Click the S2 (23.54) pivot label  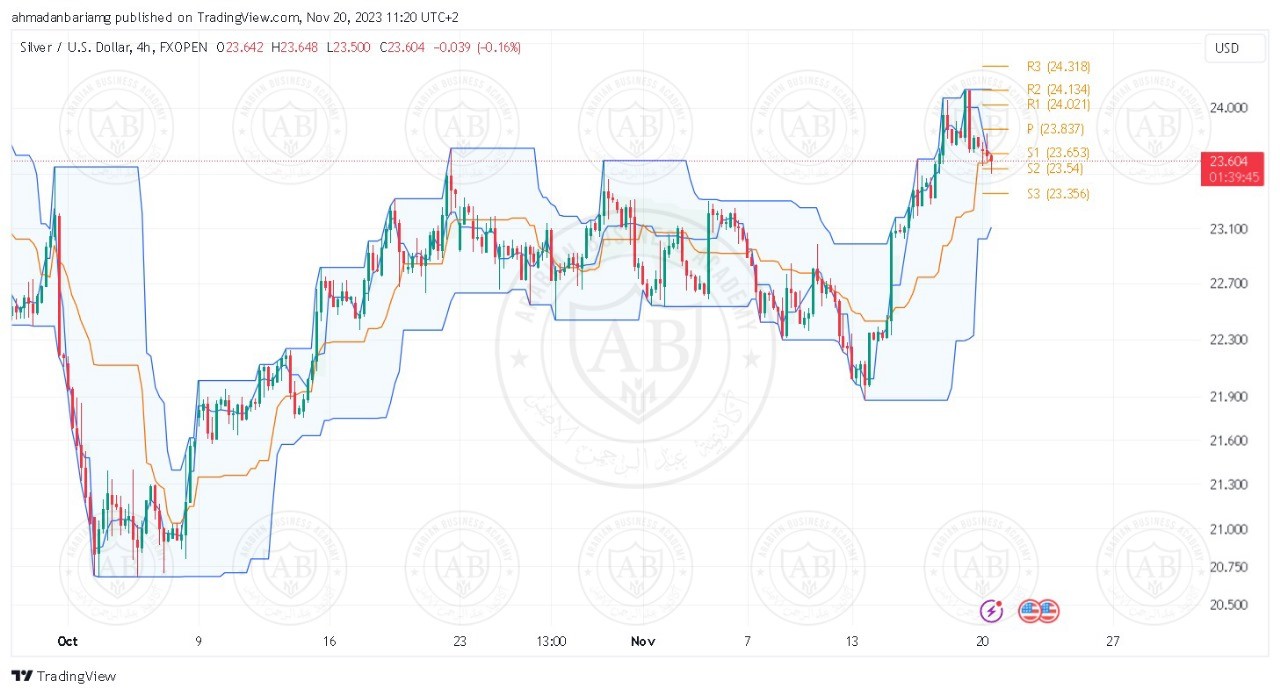coord(1055,168)
